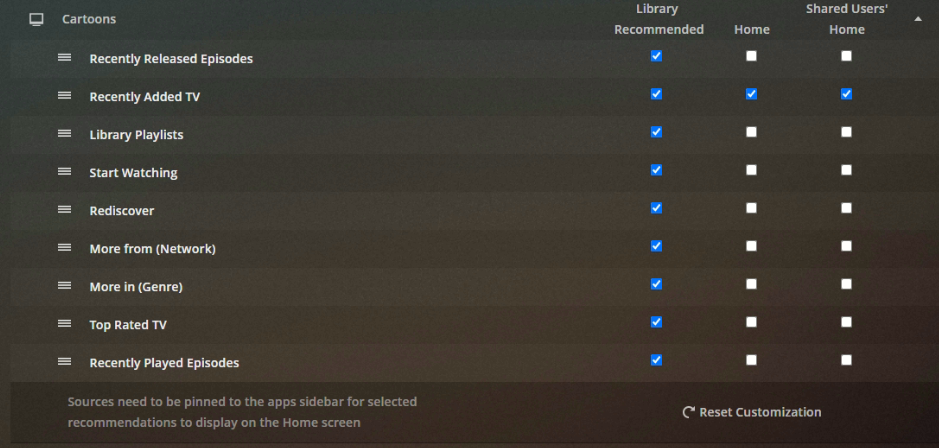This screenshot has width=939, height=448.
Task: Click the Library Recommended column header
Action: coord(659,19)
